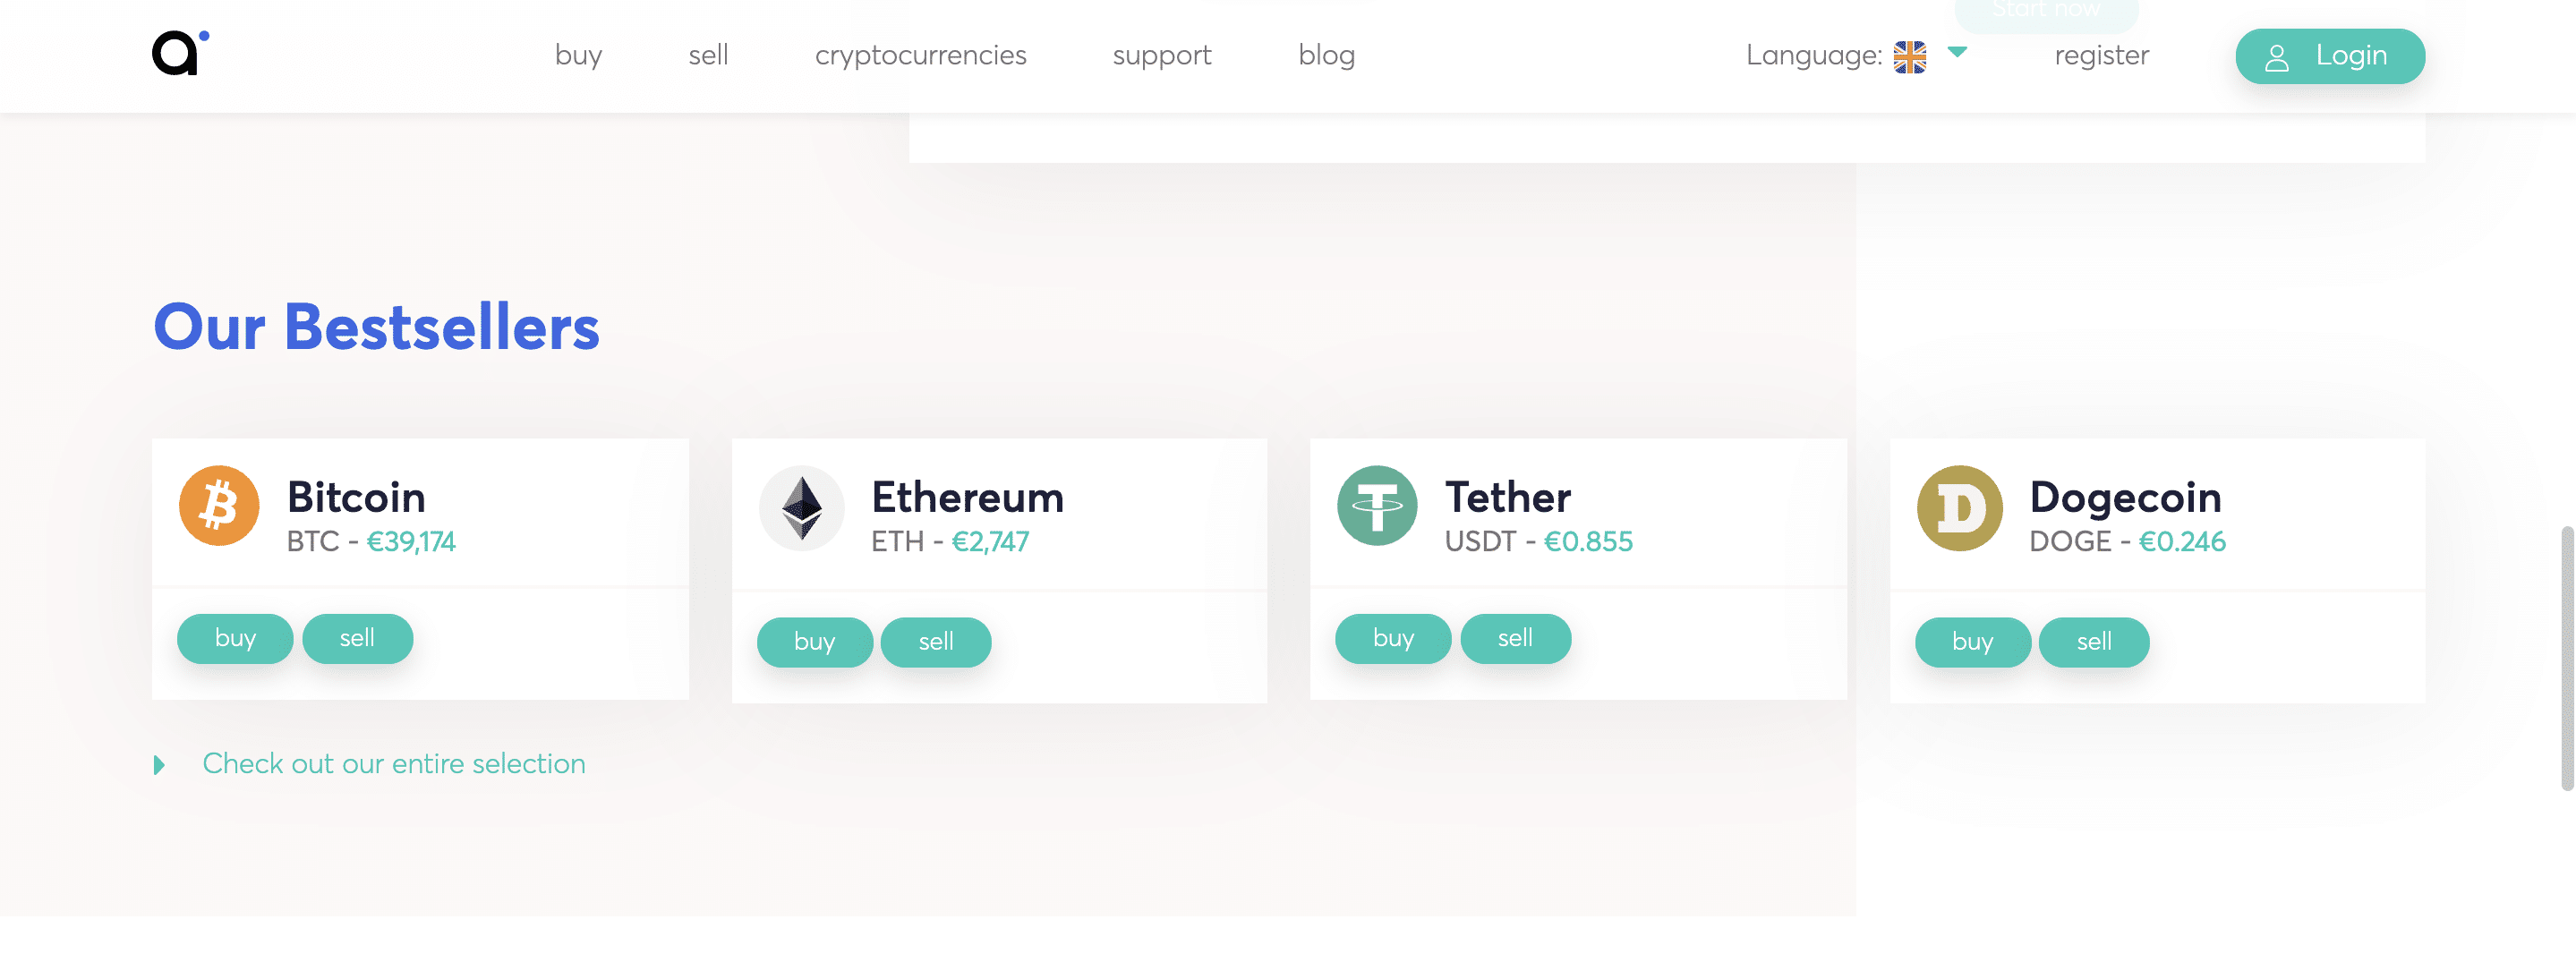
Task: Click the page vertical scrollbar
Action: tap(2566, 658)
